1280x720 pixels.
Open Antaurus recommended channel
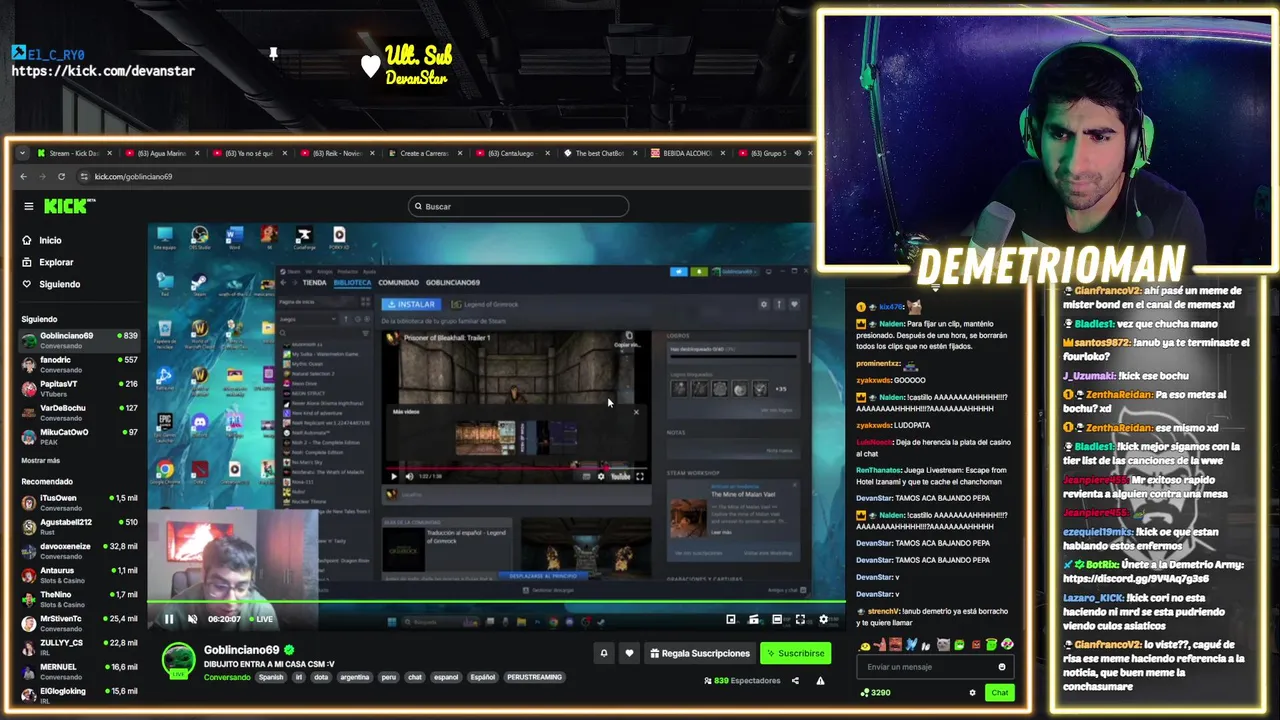click(80, 575)
